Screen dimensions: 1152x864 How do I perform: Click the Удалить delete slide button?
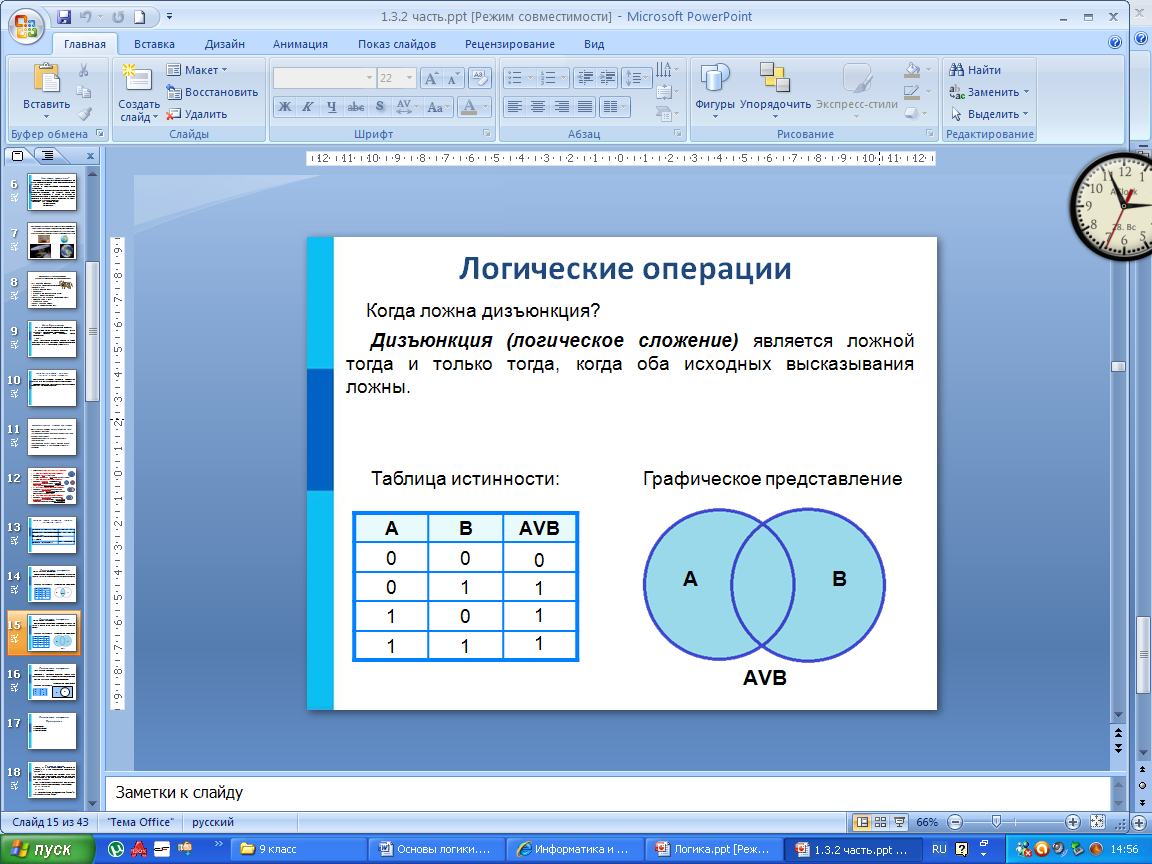(x=197, y=114)
